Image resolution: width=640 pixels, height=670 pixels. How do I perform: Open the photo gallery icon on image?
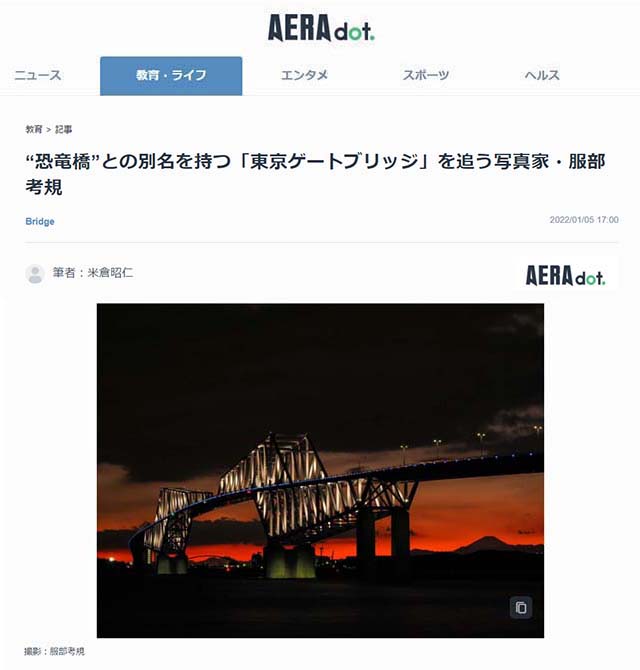pos(521,607)
